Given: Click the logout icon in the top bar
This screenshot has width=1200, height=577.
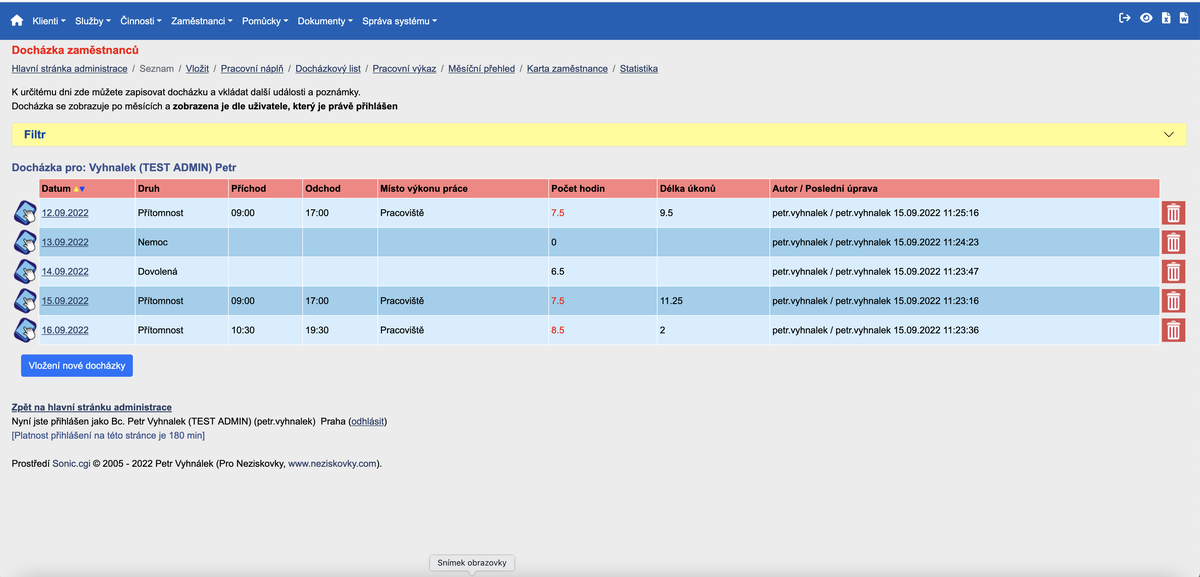Looking at the screenshot, I should 1126,18.
